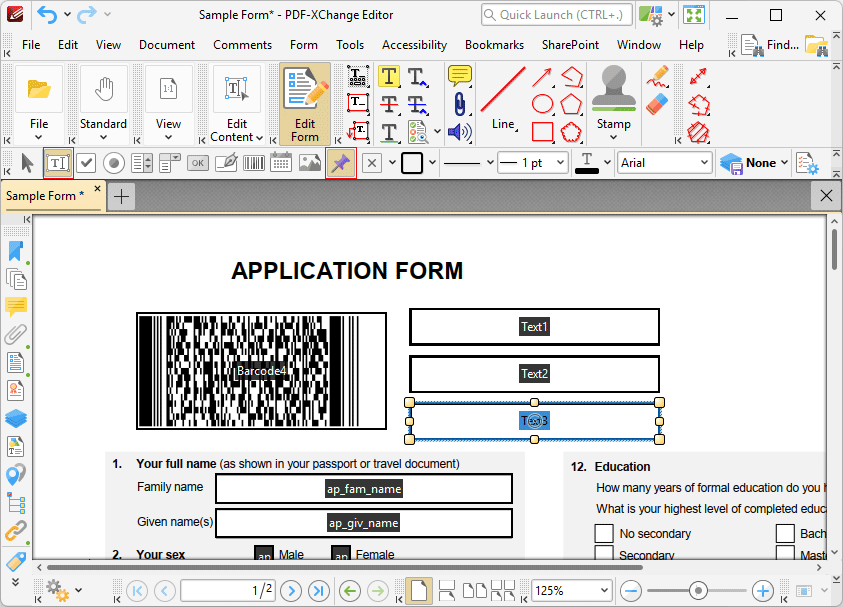Click the zoom slider handle
The width and height of the screenshot is (843, 607).
(x=698, y=591)
